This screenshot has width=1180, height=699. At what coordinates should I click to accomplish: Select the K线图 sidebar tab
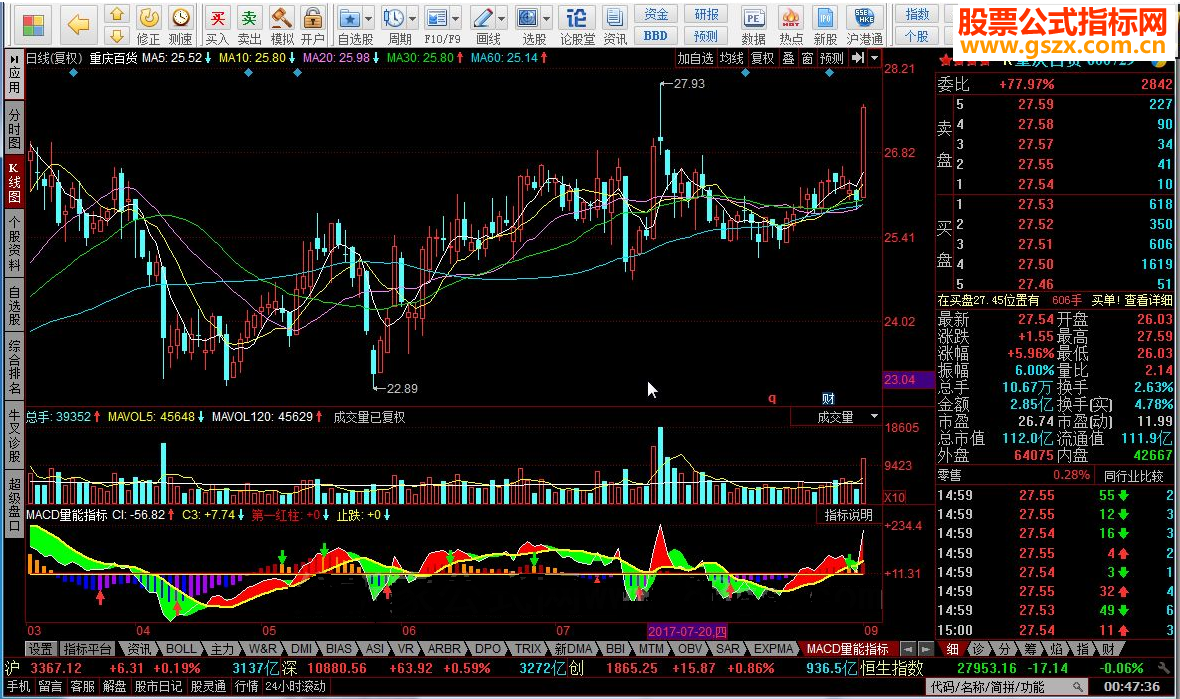click(x=14, y=181)
